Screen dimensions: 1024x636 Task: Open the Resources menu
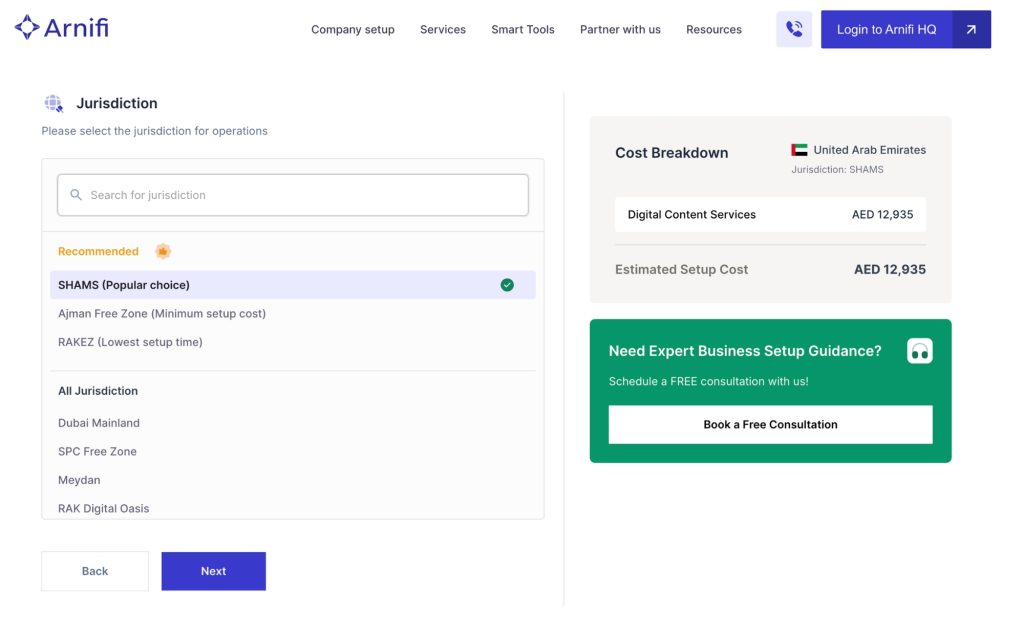713,30
